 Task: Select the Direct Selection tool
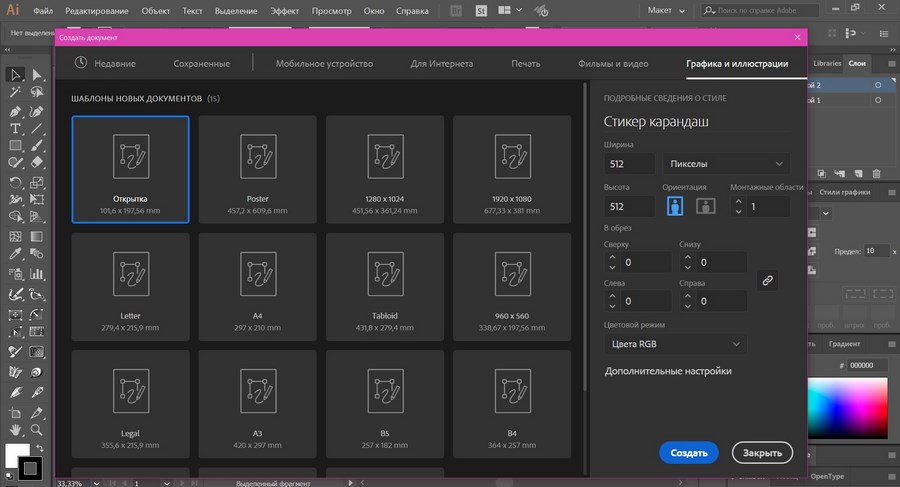tap(37, 75)
